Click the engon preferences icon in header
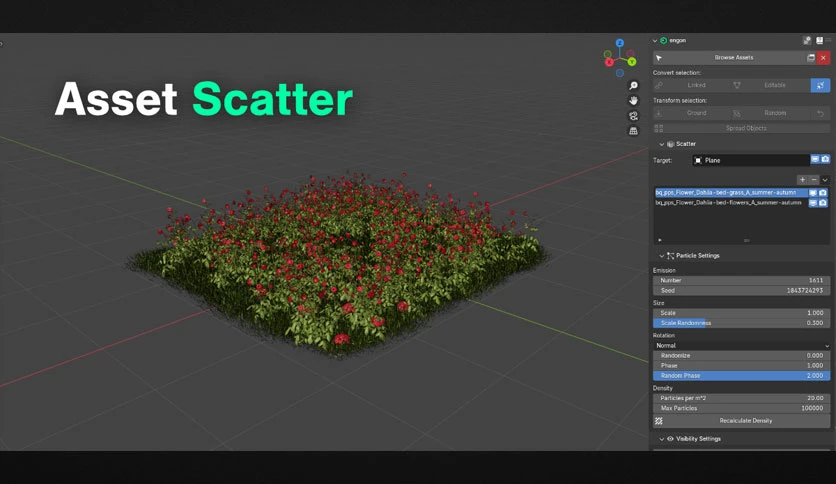The height and width of the screenshot is (484, 836). tap(807, 41)
